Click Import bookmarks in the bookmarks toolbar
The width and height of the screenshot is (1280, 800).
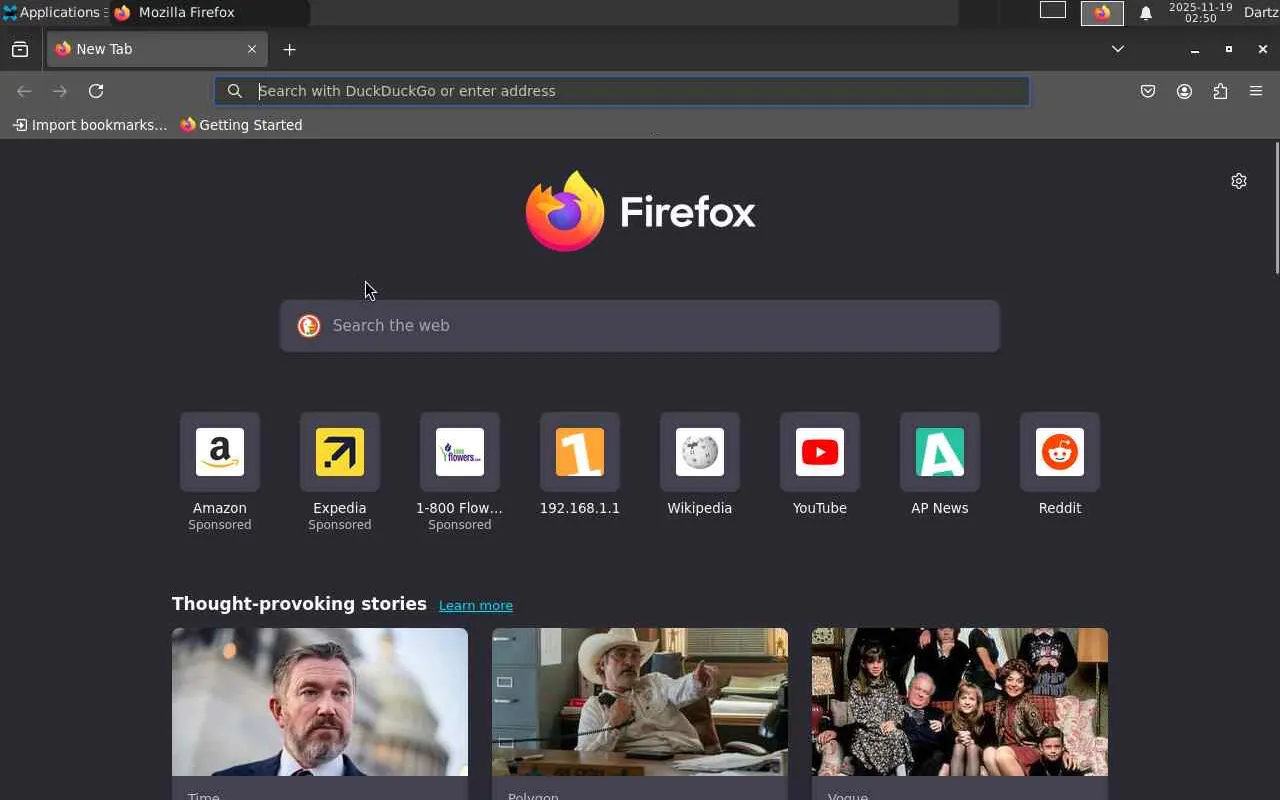pos(90,125)
